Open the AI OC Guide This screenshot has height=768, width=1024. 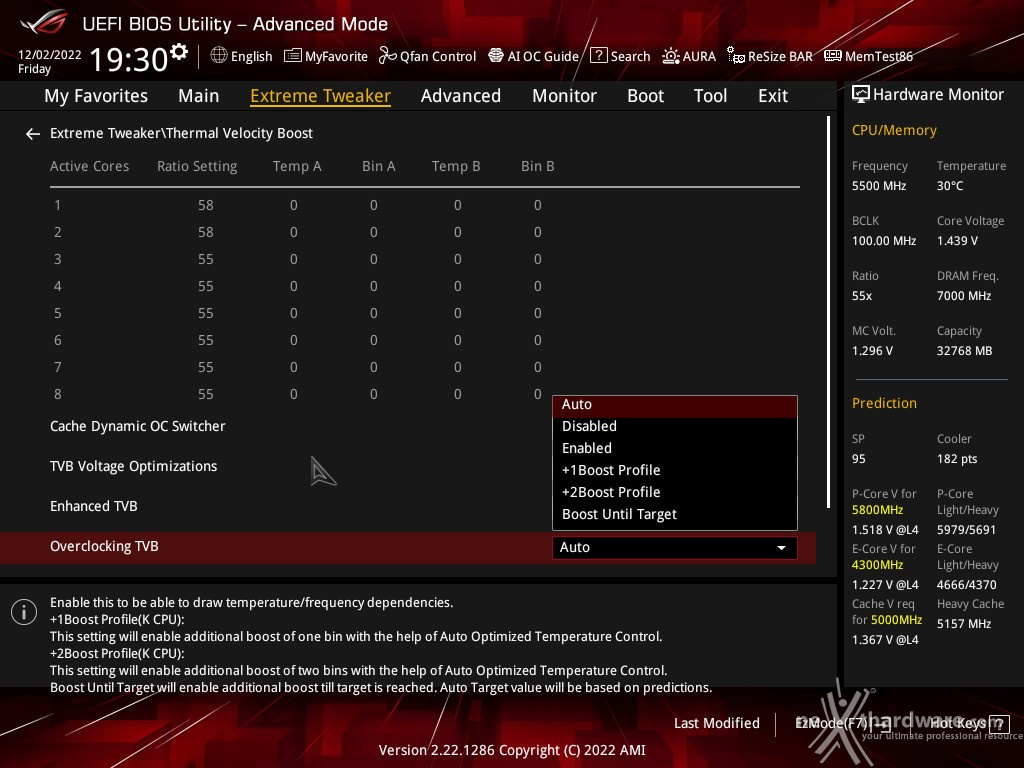point(543,56)
